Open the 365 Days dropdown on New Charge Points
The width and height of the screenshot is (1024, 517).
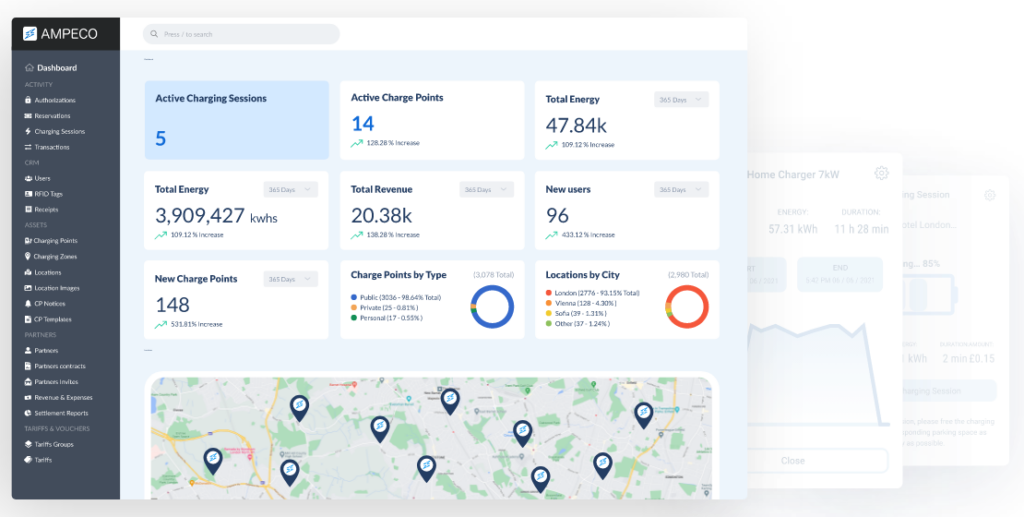pyautogui.click(x=291, y=279)
